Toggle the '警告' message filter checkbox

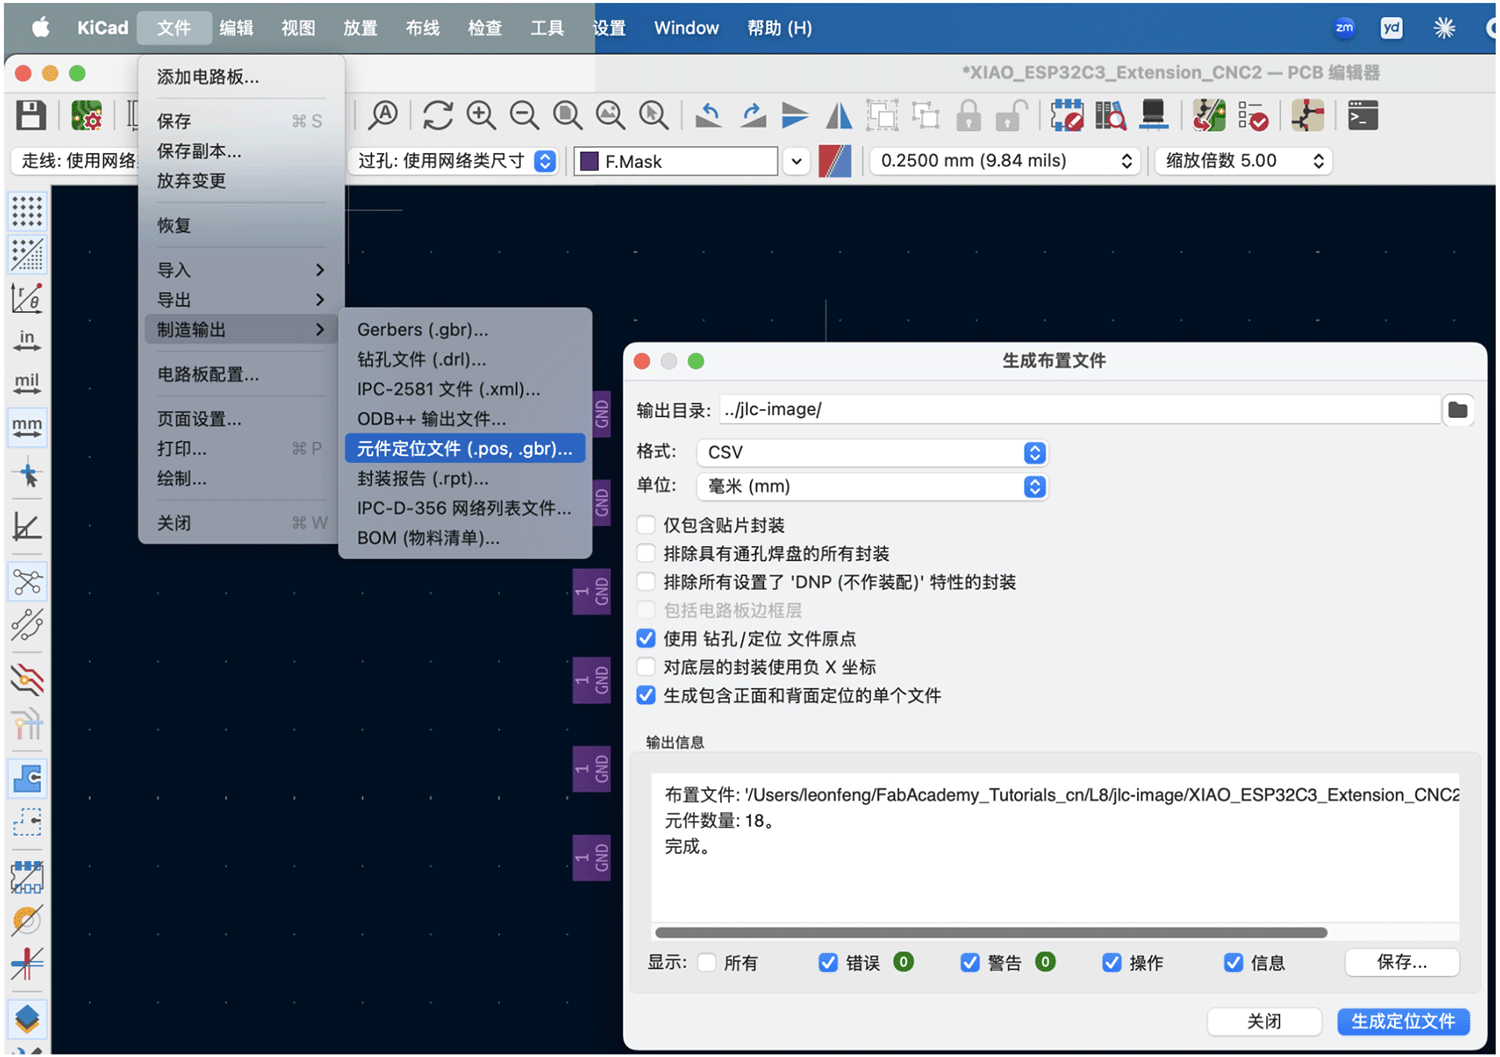[x=970, y=962]
